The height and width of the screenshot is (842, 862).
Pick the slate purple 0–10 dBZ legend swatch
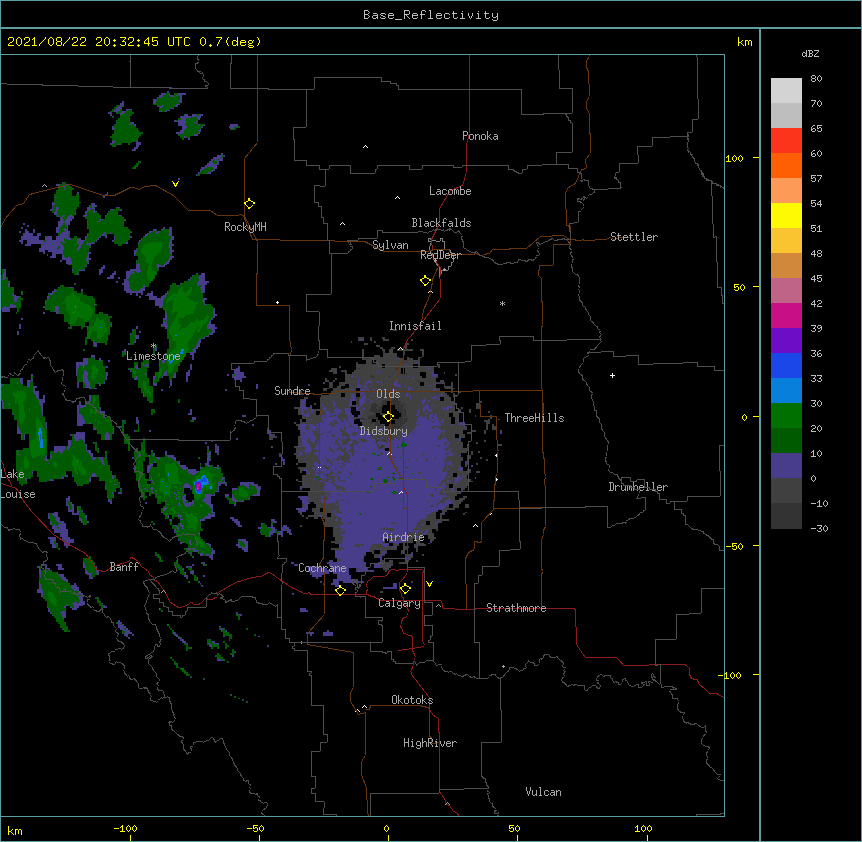(786, 466)
